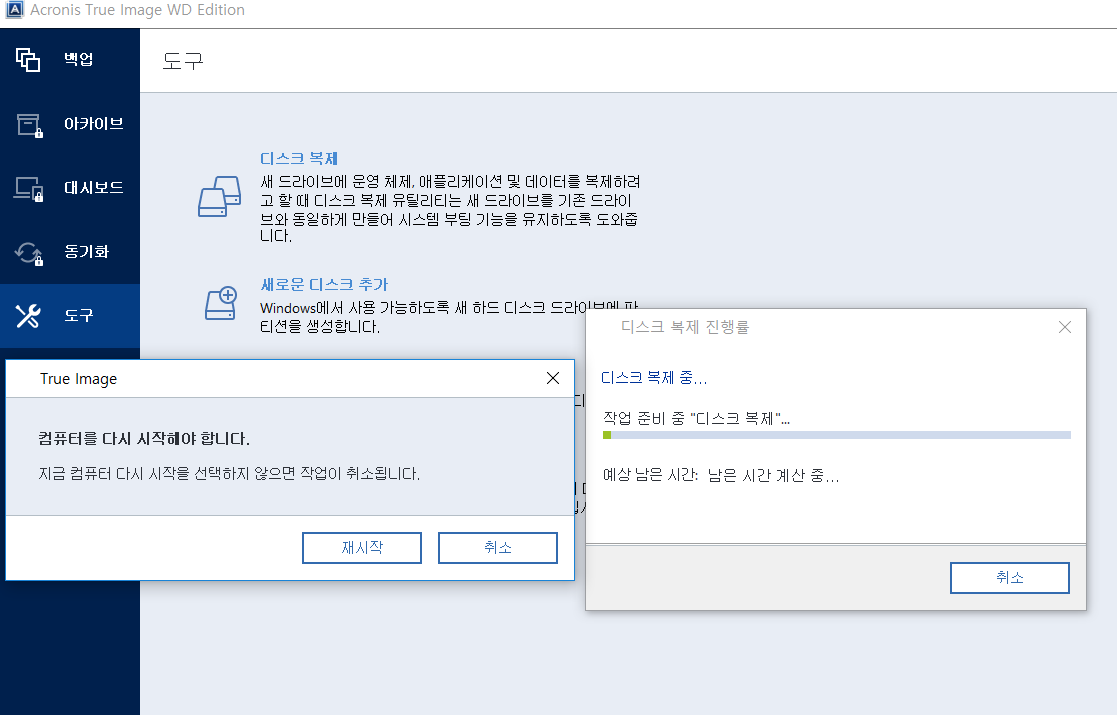This screenshot has height=715, width=1117.
Task: Click the 도구 page heading
Action: (x=183, y=61)
